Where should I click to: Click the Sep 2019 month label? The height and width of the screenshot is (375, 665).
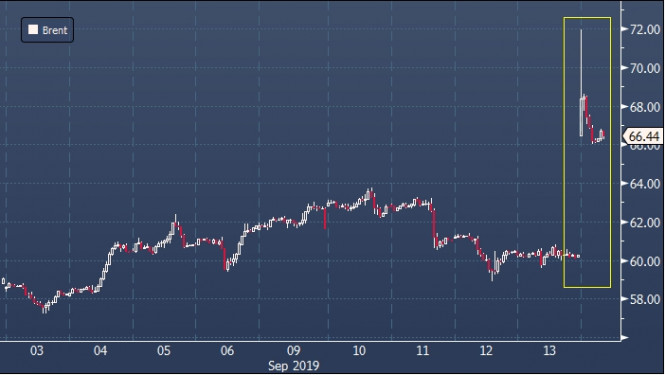(x=293, y=366)
